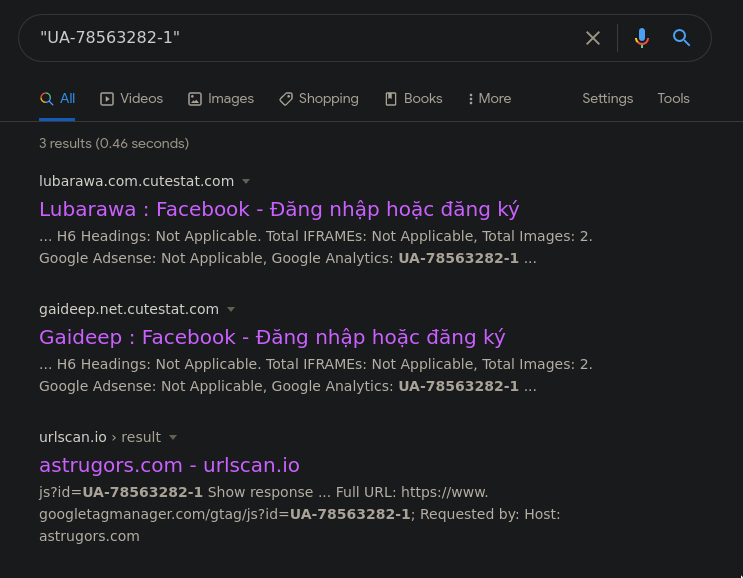Expand the More menu

click(489, 99)
